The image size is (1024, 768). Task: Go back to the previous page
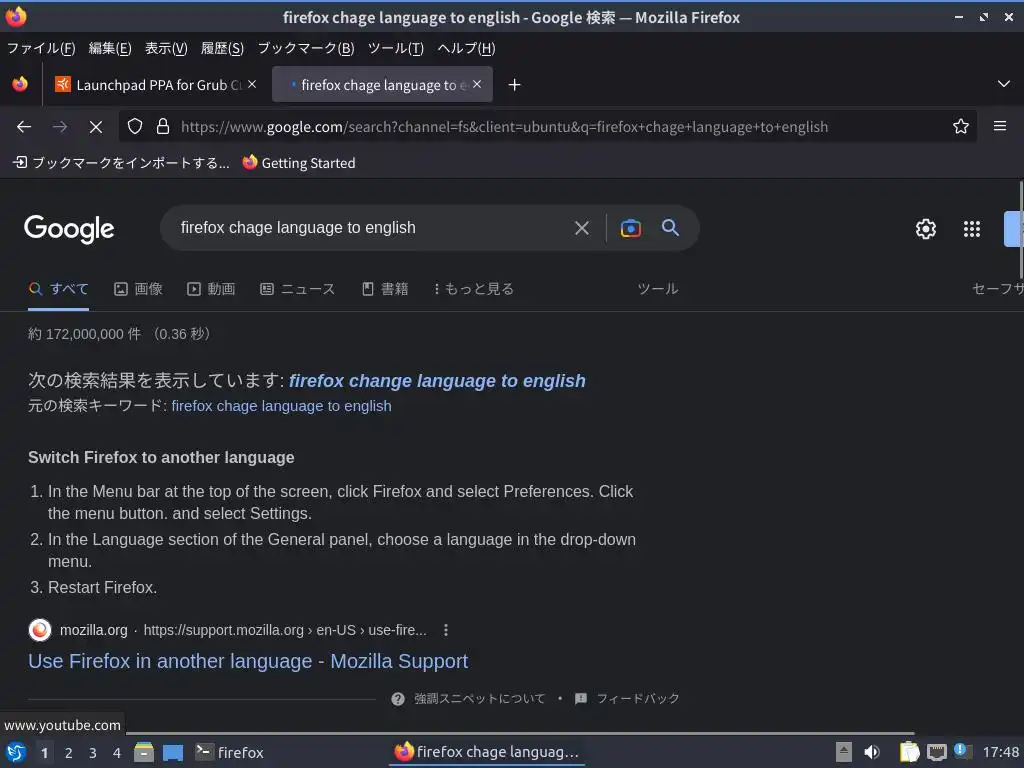click(24, 127)
